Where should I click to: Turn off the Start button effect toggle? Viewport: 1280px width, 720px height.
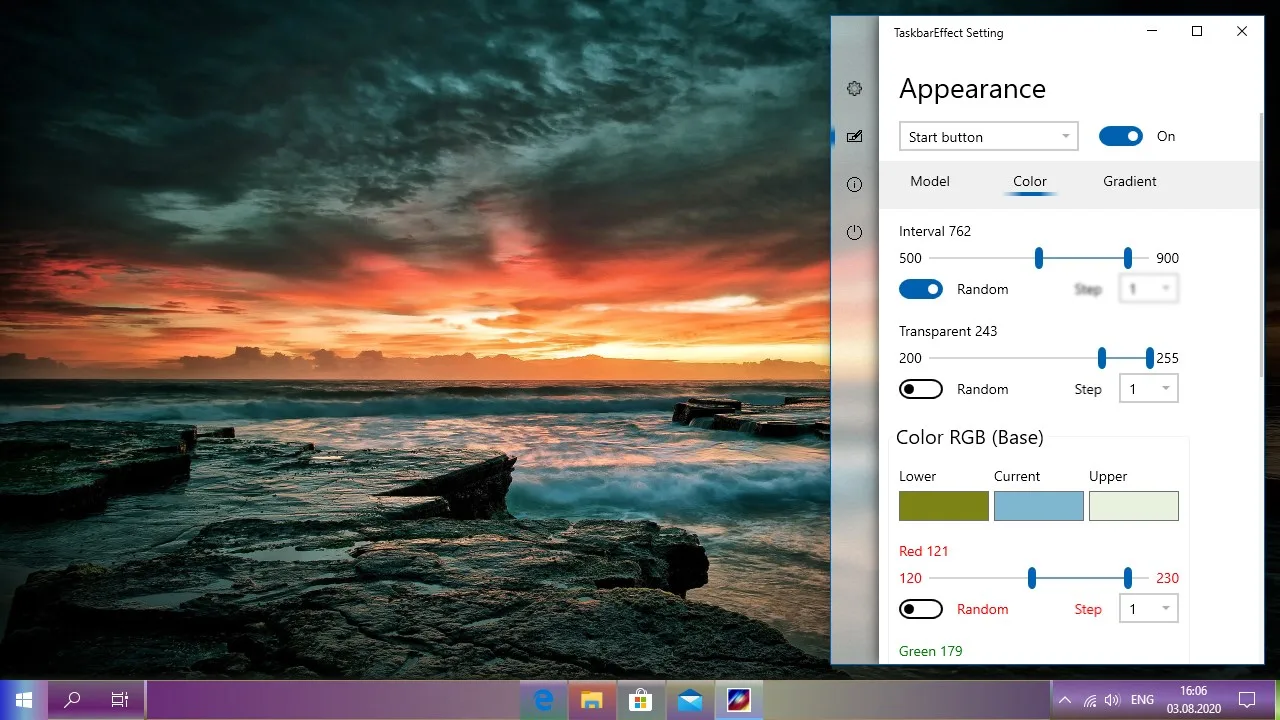[x=1121, y=136]
